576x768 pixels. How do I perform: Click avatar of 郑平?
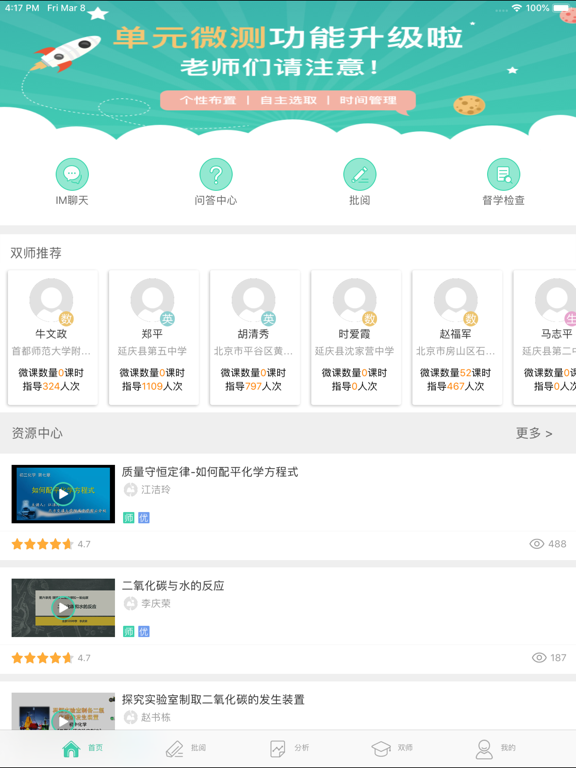click(152, 300)
